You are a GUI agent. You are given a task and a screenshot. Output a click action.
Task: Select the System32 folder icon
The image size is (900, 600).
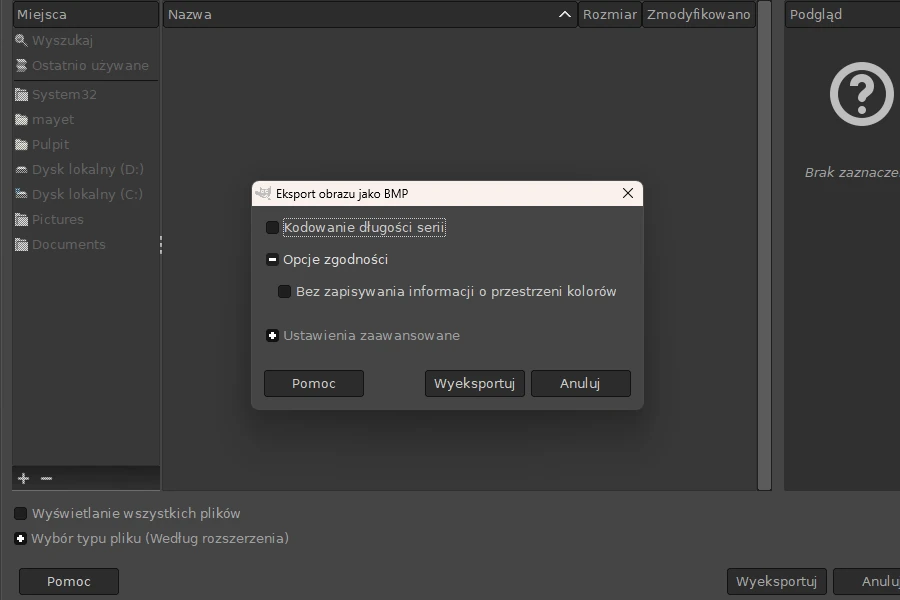pos(21,95)
